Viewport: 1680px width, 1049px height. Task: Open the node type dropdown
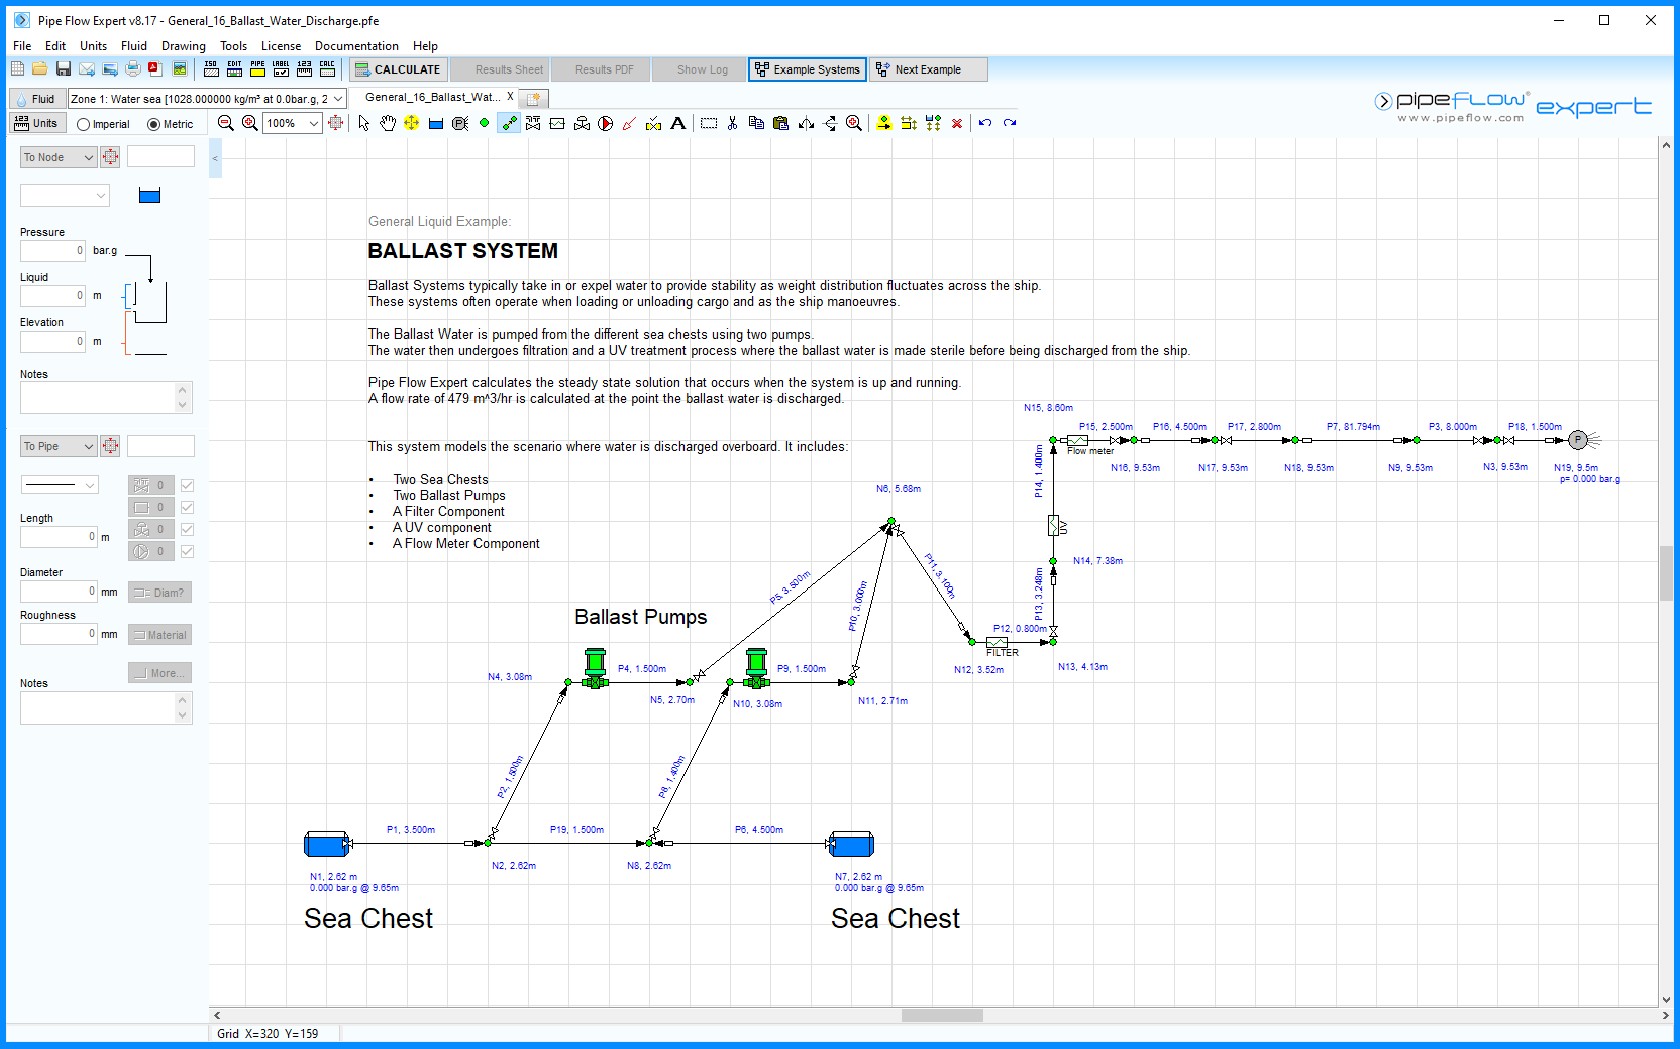tap(65, 196)
